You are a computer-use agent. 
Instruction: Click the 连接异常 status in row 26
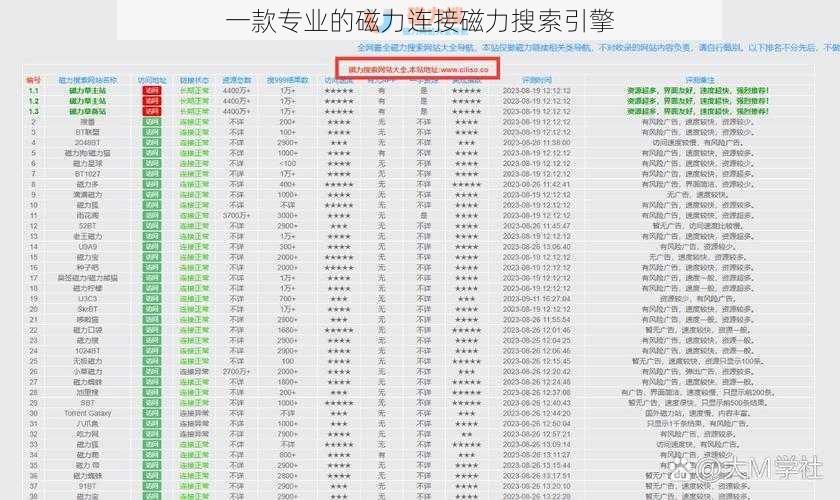pyautogui.click(x=194, y=371)
